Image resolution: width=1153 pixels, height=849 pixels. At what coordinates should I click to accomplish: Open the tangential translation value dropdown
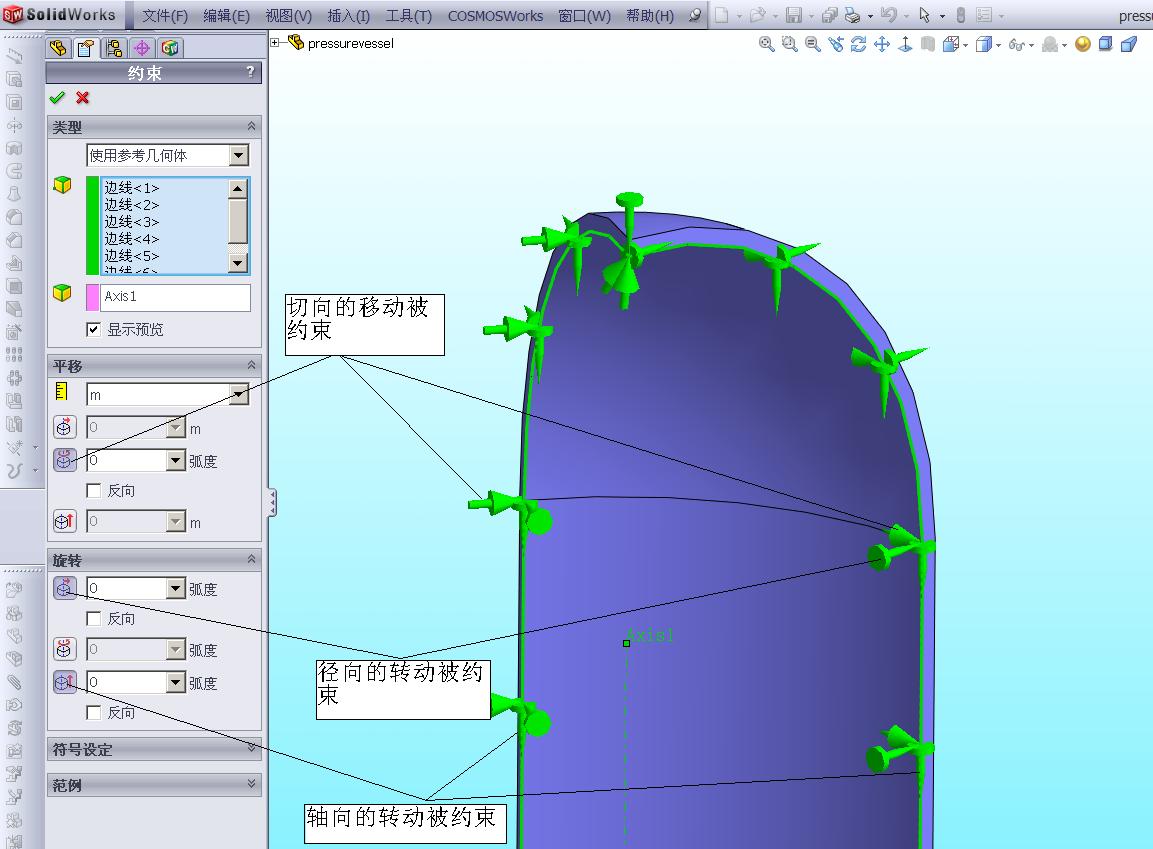(x=175, y=460)
